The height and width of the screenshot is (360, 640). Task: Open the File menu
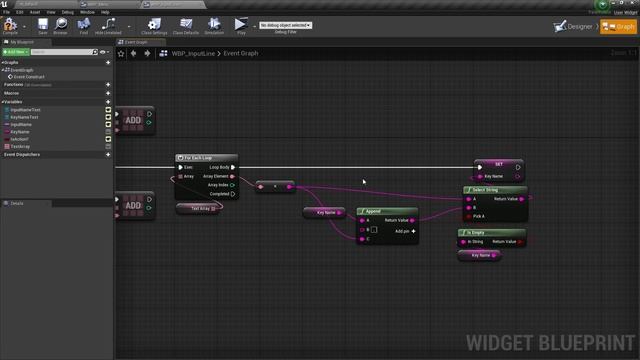point(7,12)
